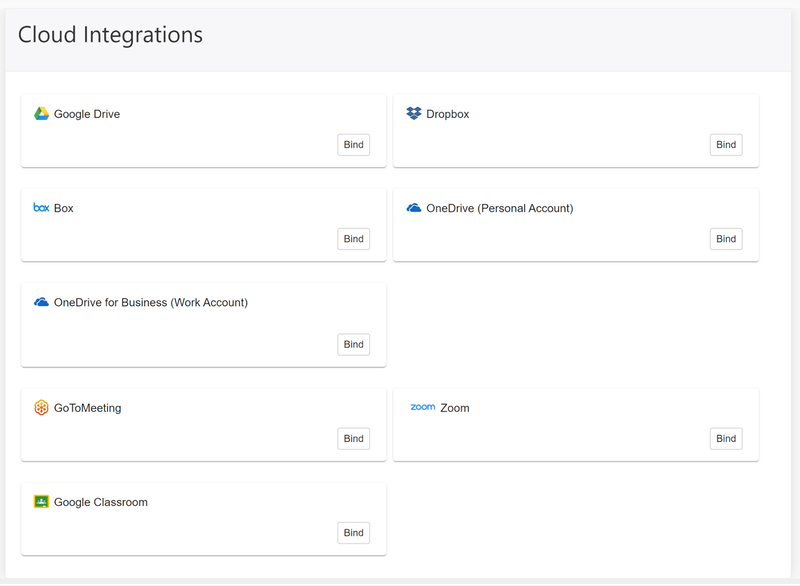Click the Google Classroom icon

point(41,502)
